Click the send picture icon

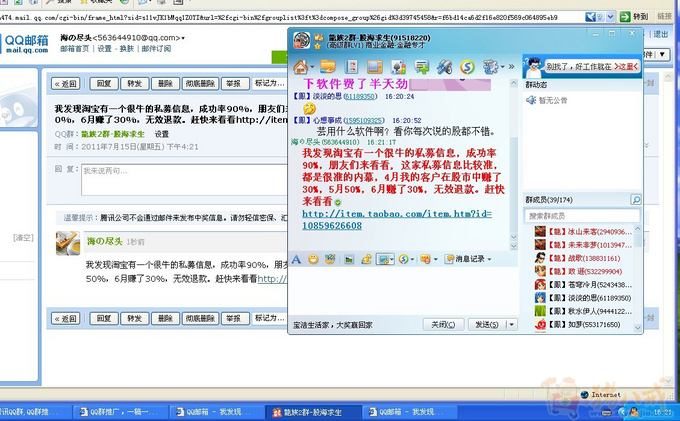pyautogui.click(x=349, y=259)
